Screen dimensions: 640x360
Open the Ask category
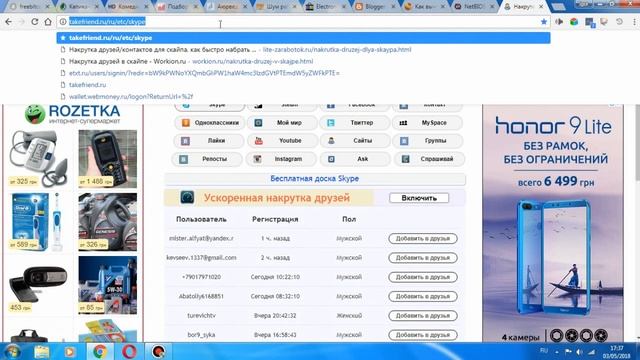(354, 159)
